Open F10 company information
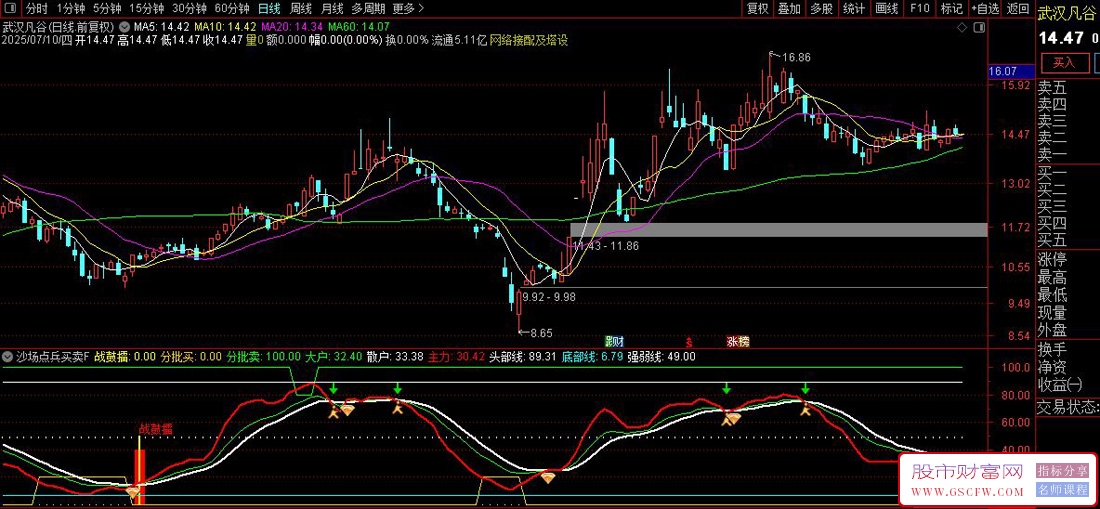The image size is (1100, 509). pyautogui.click(x=920, y=9)
